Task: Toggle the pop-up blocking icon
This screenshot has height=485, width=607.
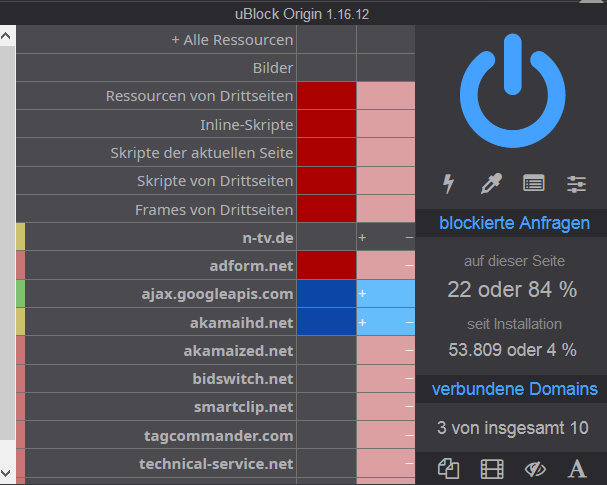Action: tap(448, 468)
